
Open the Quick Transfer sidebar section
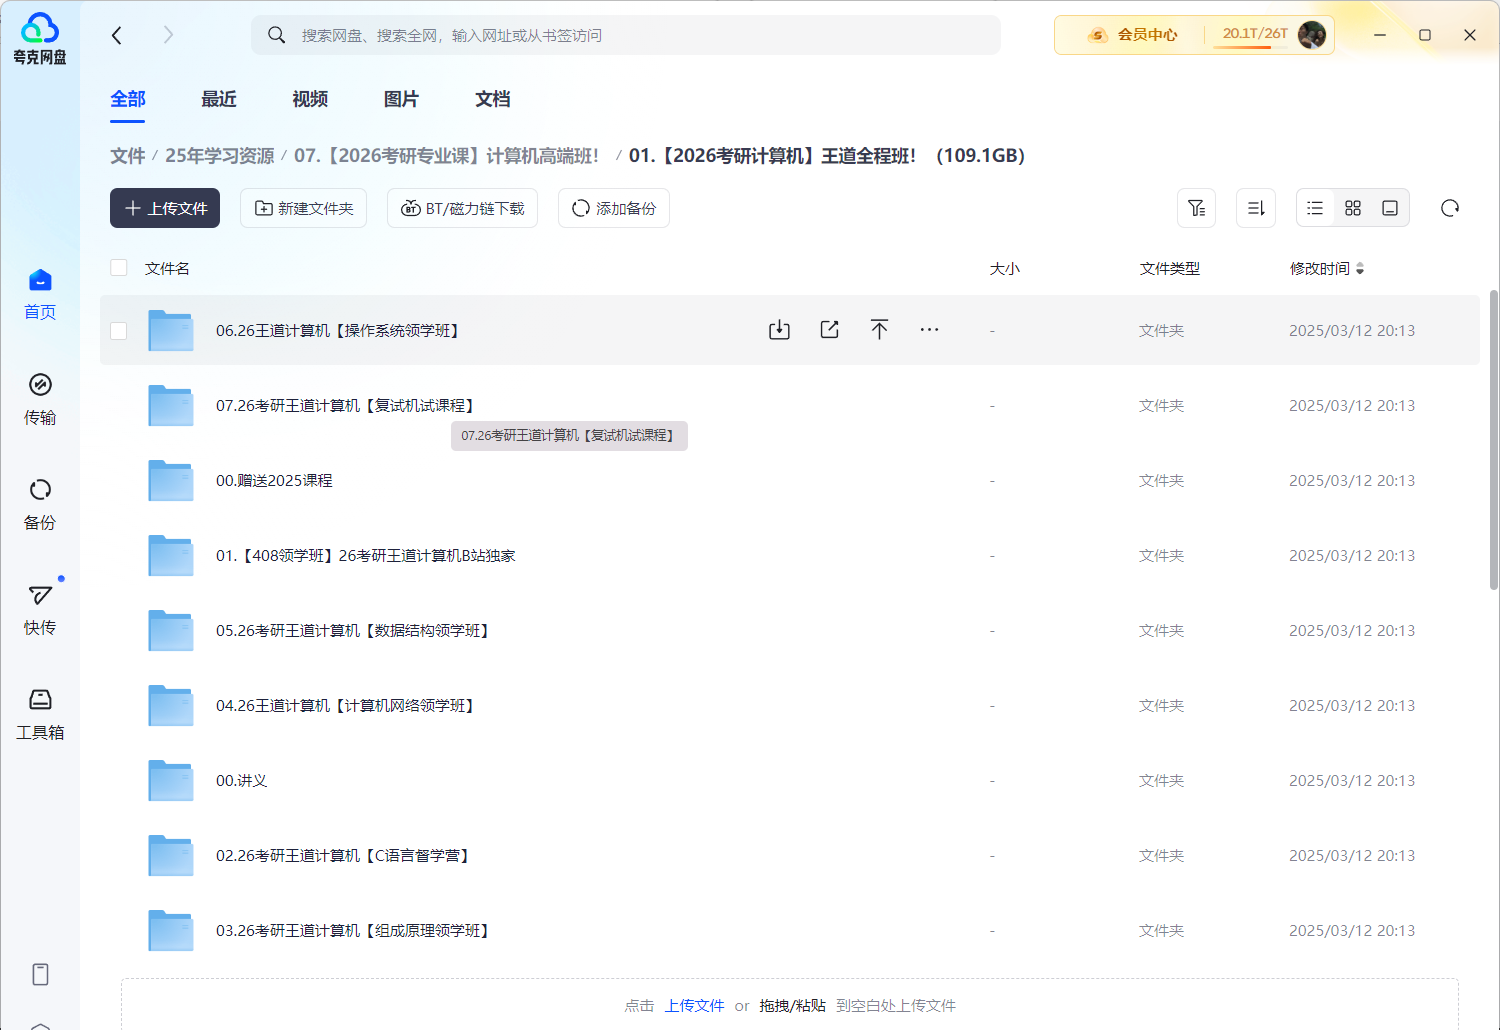(x=40, y=609)
